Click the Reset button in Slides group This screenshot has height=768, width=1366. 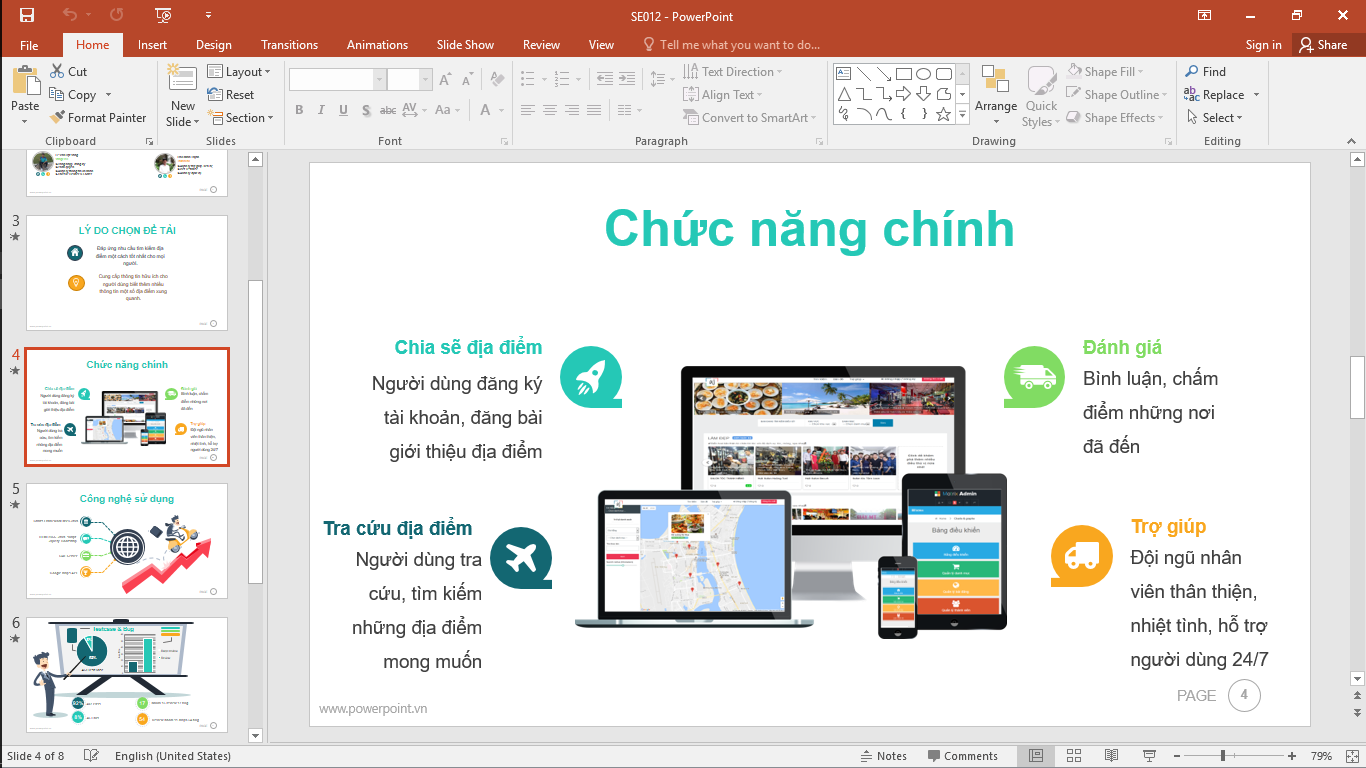click(240, 94)
